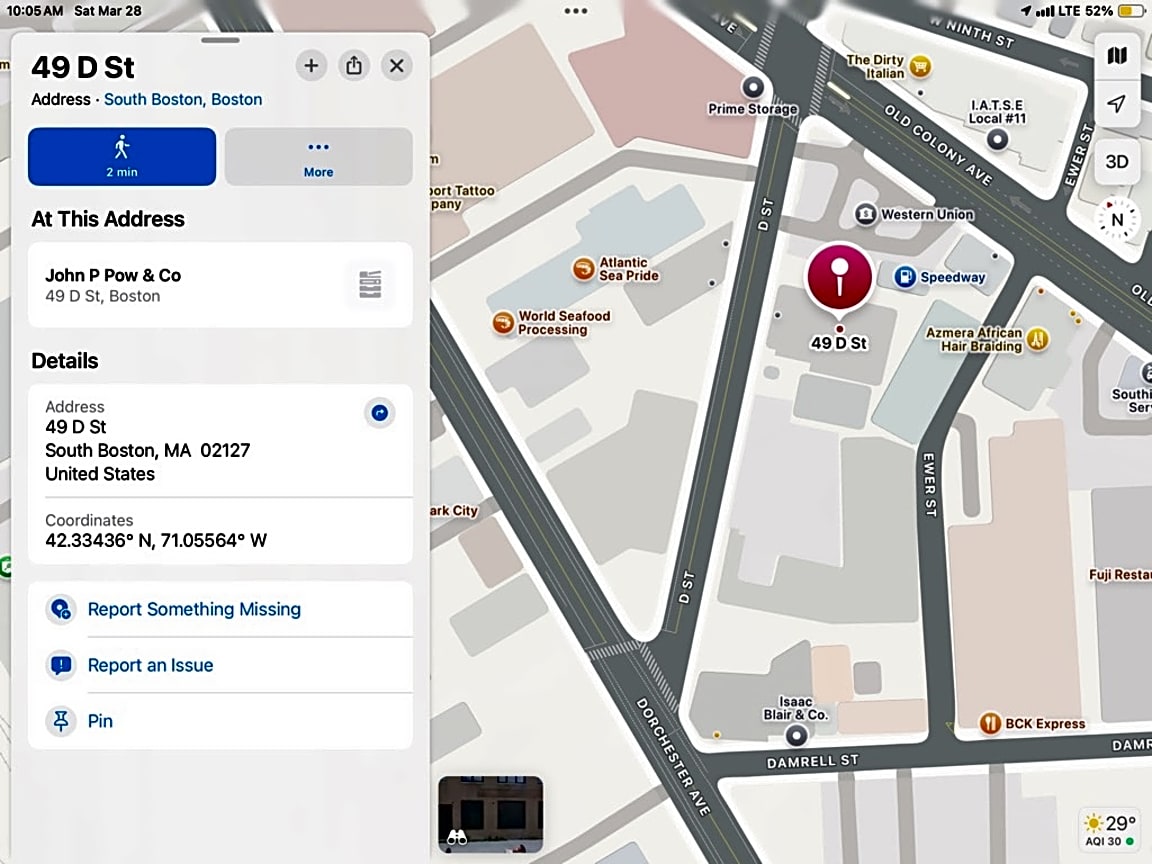Tap the red 49 D St map pin

click(x=839, y=276)
